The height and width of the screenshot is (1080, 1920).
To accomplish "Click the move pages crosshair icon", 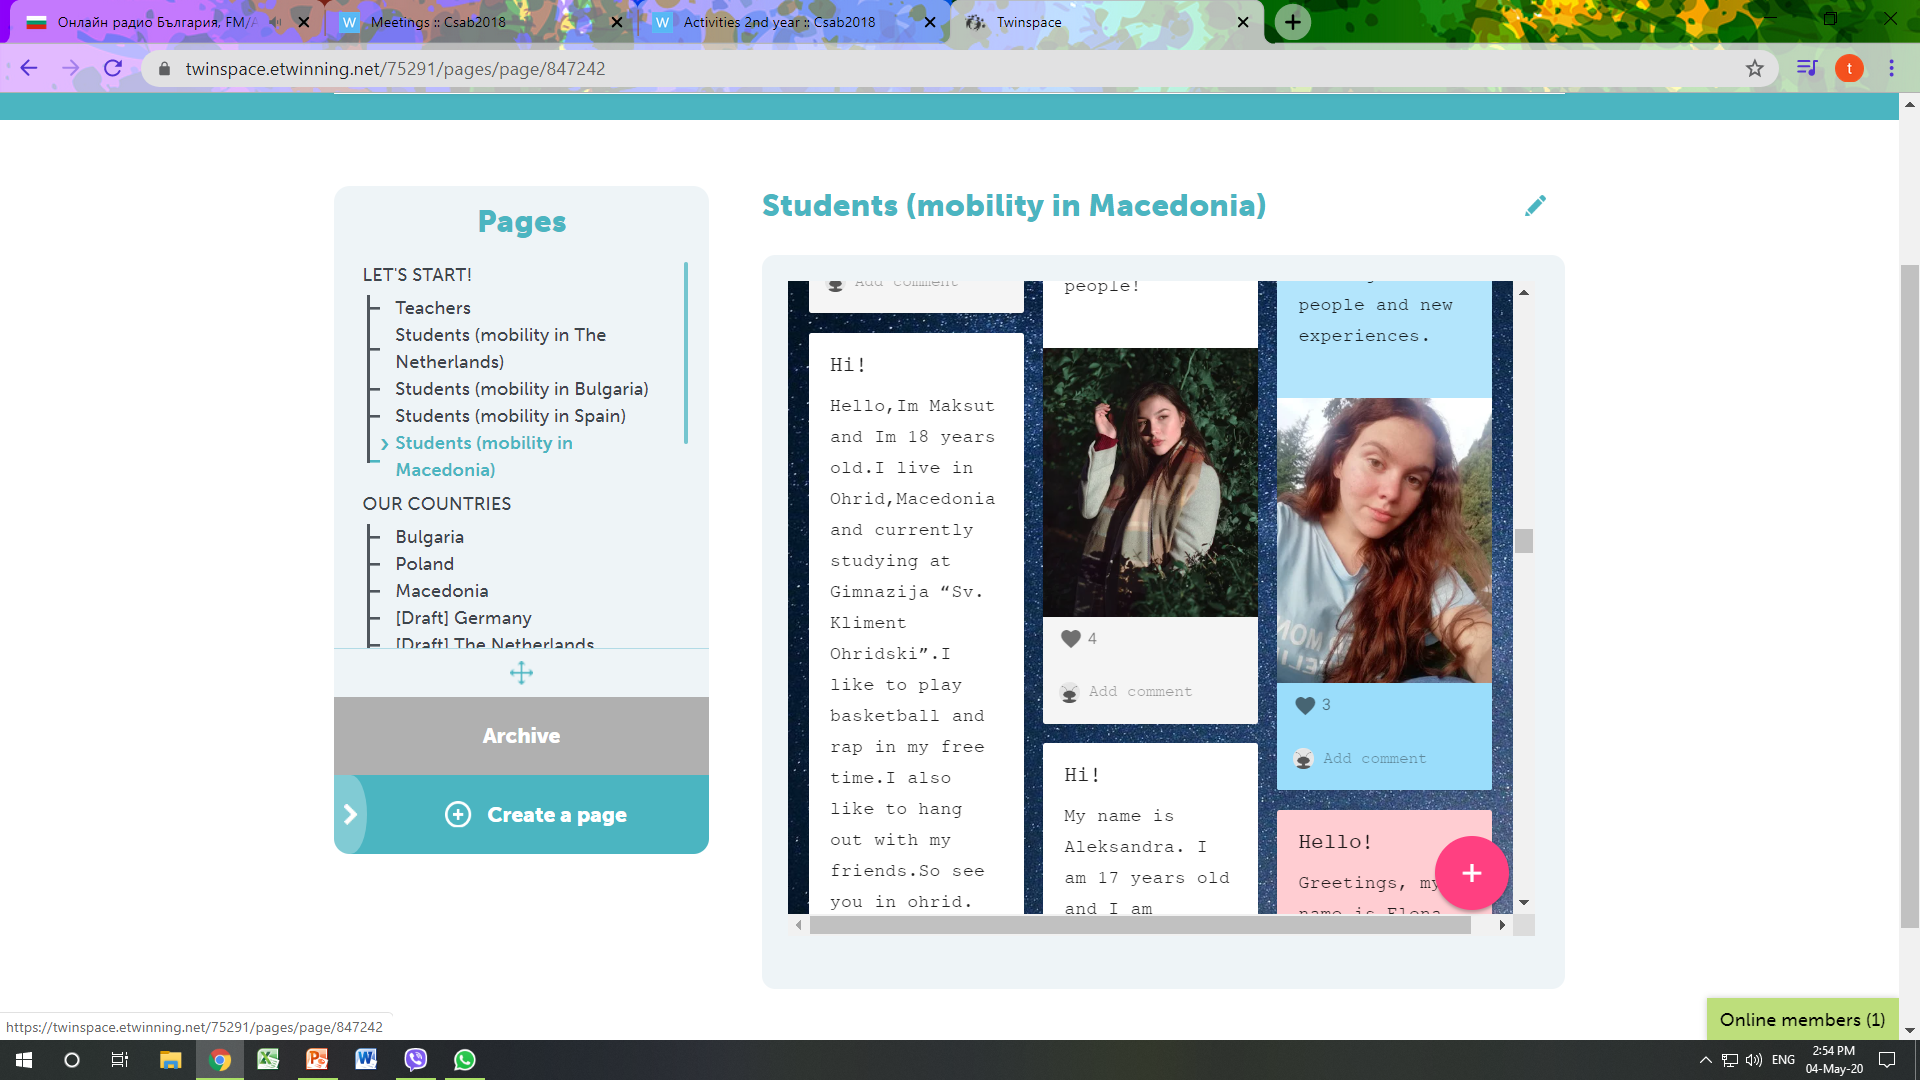I will point(521,673).
